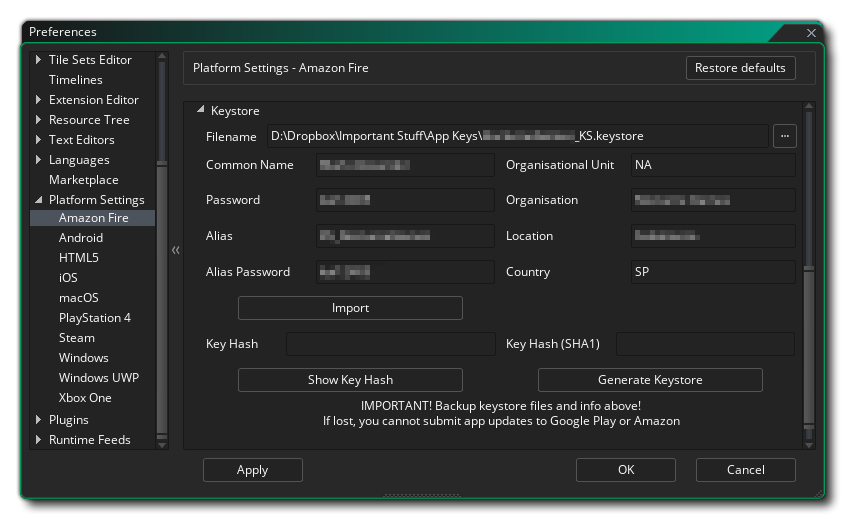Click the Restore defaults button
The width and height of the screenshot is (845, 519).
pos(740,68)
